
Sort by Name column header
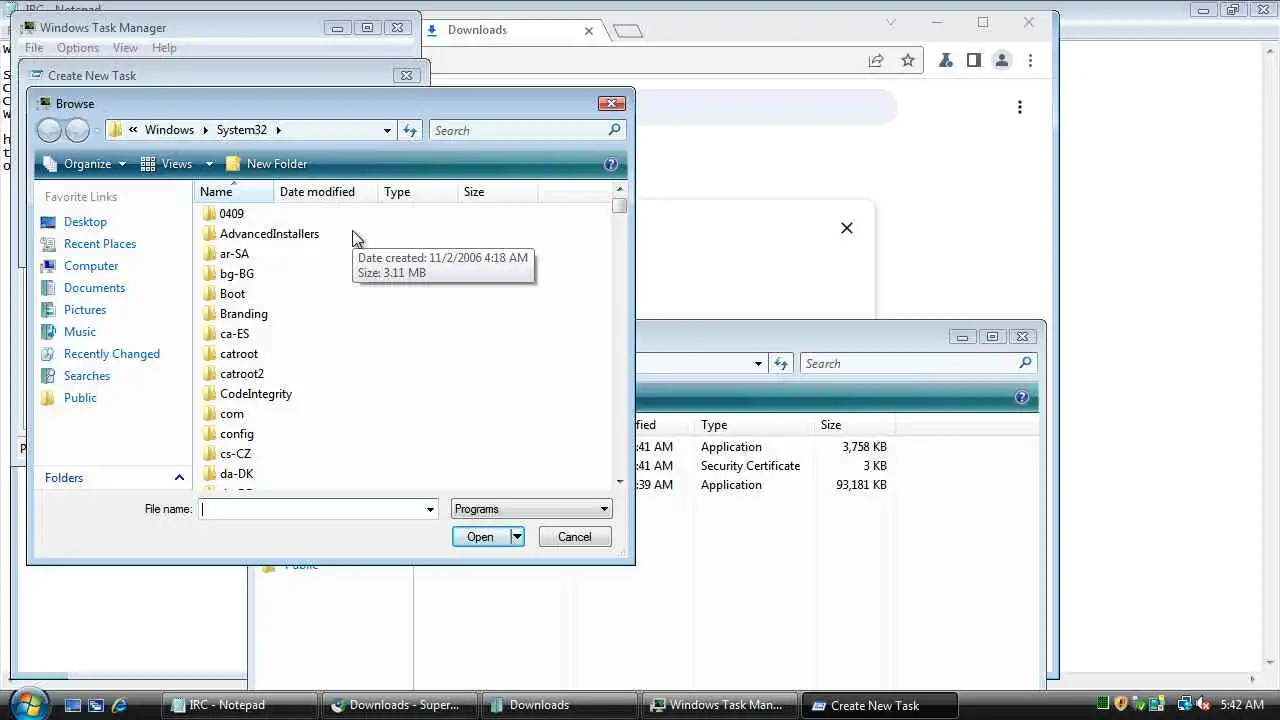234,192
